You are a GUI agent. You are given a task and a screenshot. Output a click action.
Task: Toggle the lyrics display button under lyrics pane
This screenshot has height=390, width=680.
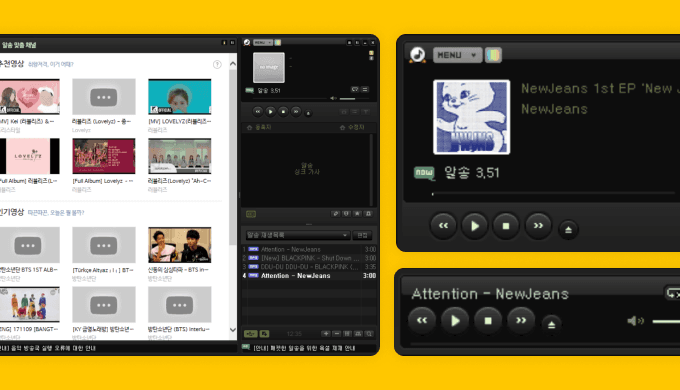[251, 214]
